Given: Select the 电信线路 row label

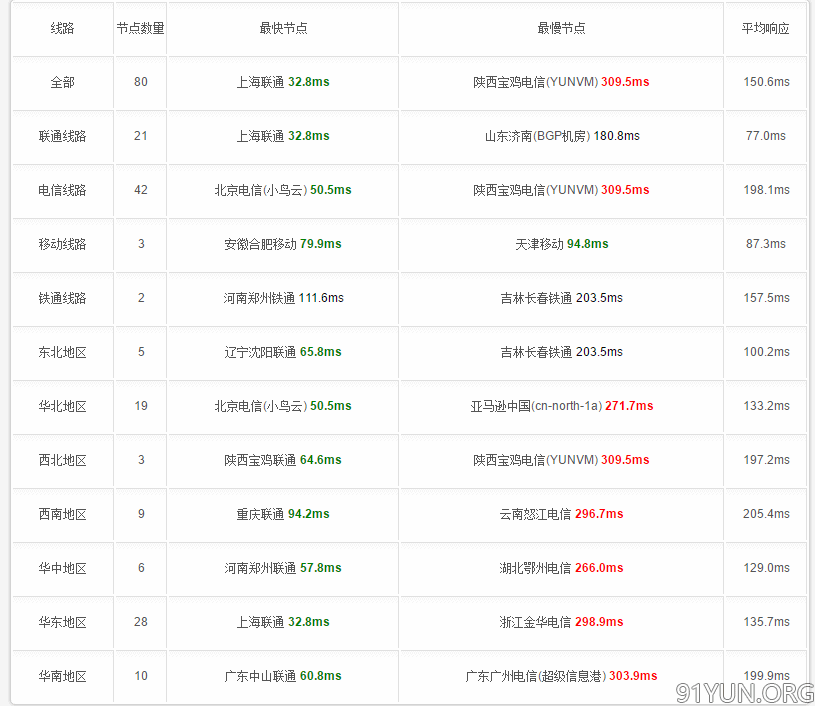Looking at the screenshot, I should pos(62,190).
